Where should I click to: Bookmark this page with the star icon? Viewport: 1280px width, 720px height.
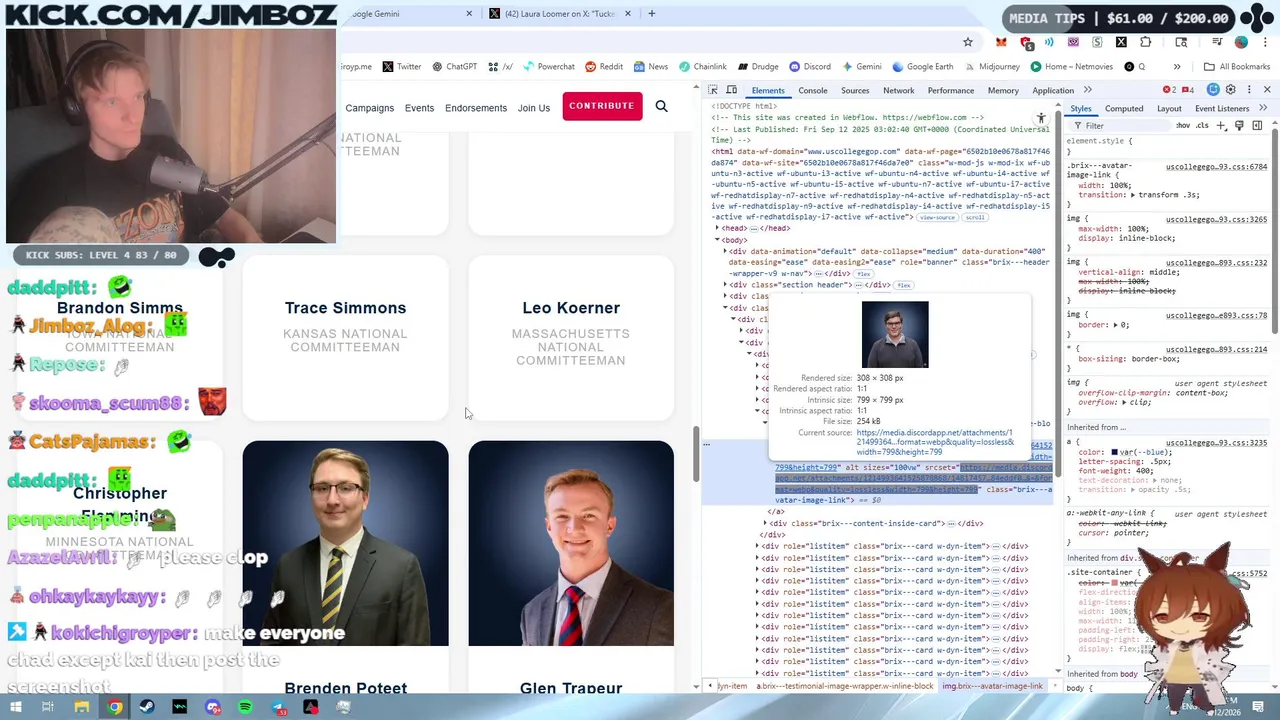(x=967, y=42)
